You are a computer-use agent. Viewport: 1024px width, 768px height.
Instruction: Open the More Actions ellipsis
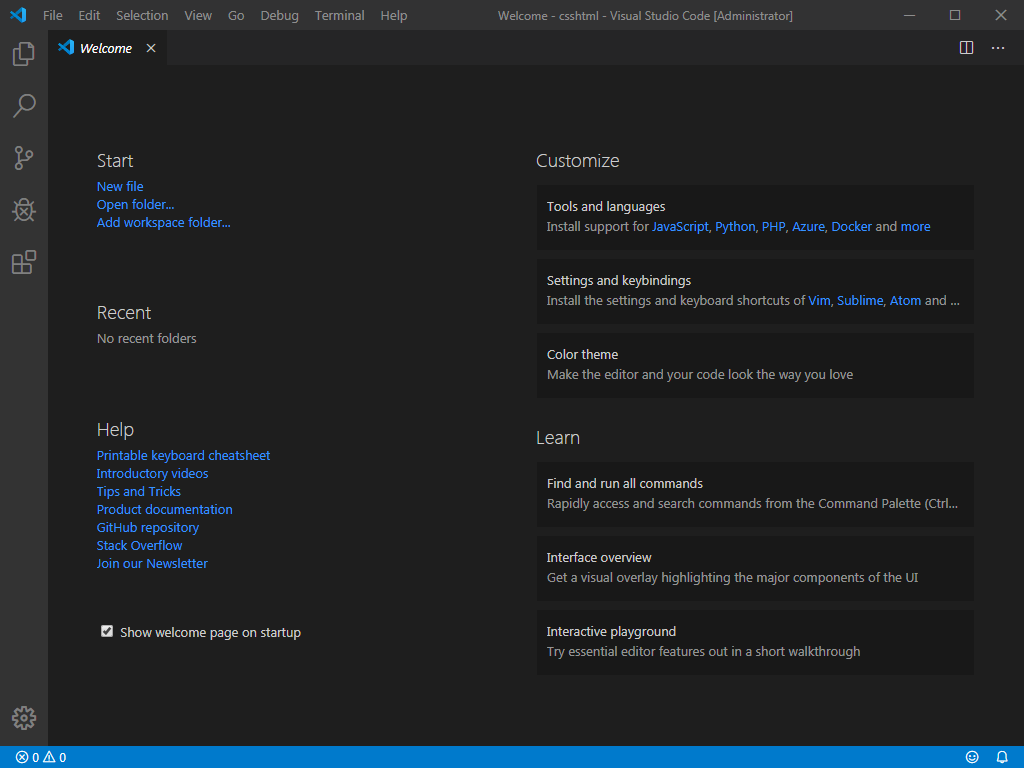click(998, 48)
